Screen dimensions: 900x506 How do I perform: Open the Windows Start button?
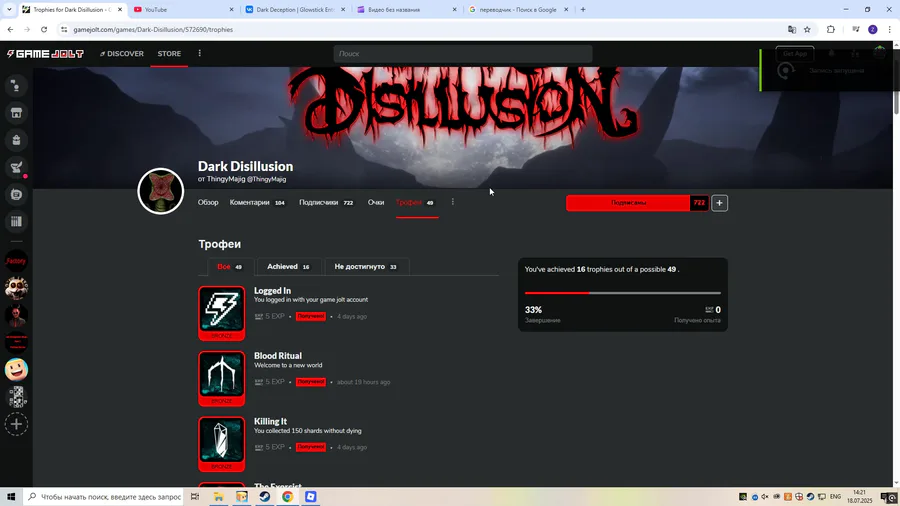pyautogui.click(x=11, y=497)
